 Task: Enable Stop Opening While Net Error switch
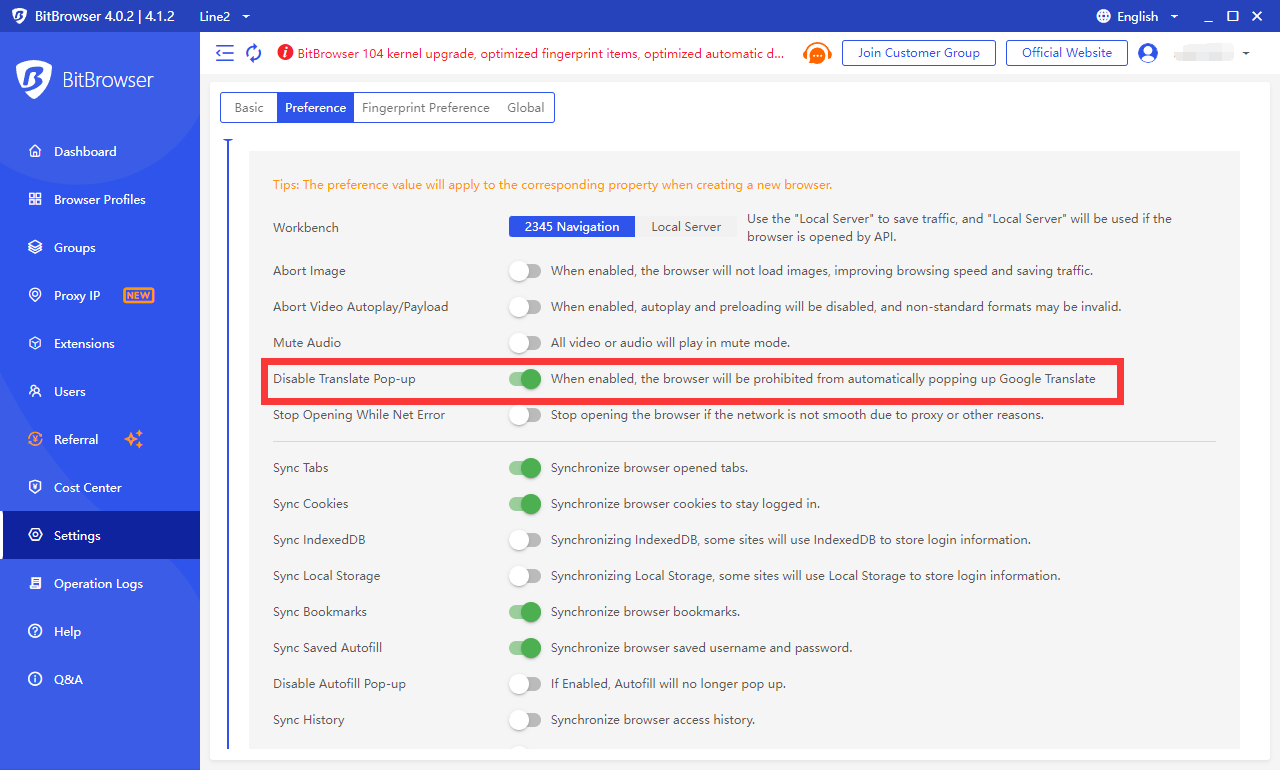point(525,415)
